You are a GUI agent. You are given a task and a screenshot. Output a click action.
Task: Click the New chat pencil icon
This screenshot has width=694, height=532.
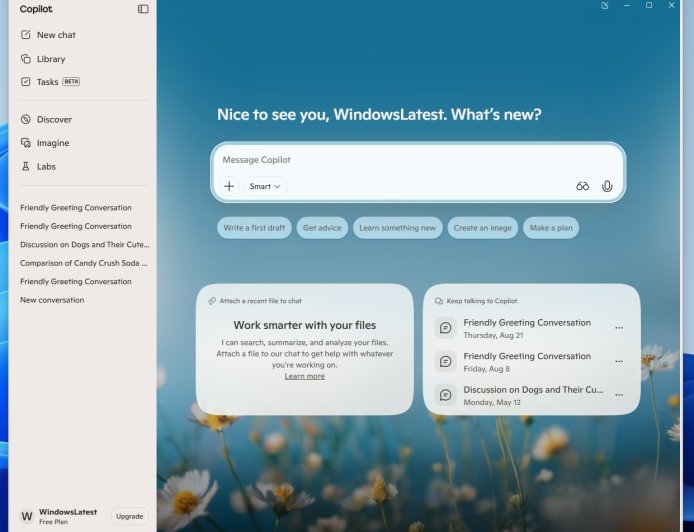tap(26, 35)
